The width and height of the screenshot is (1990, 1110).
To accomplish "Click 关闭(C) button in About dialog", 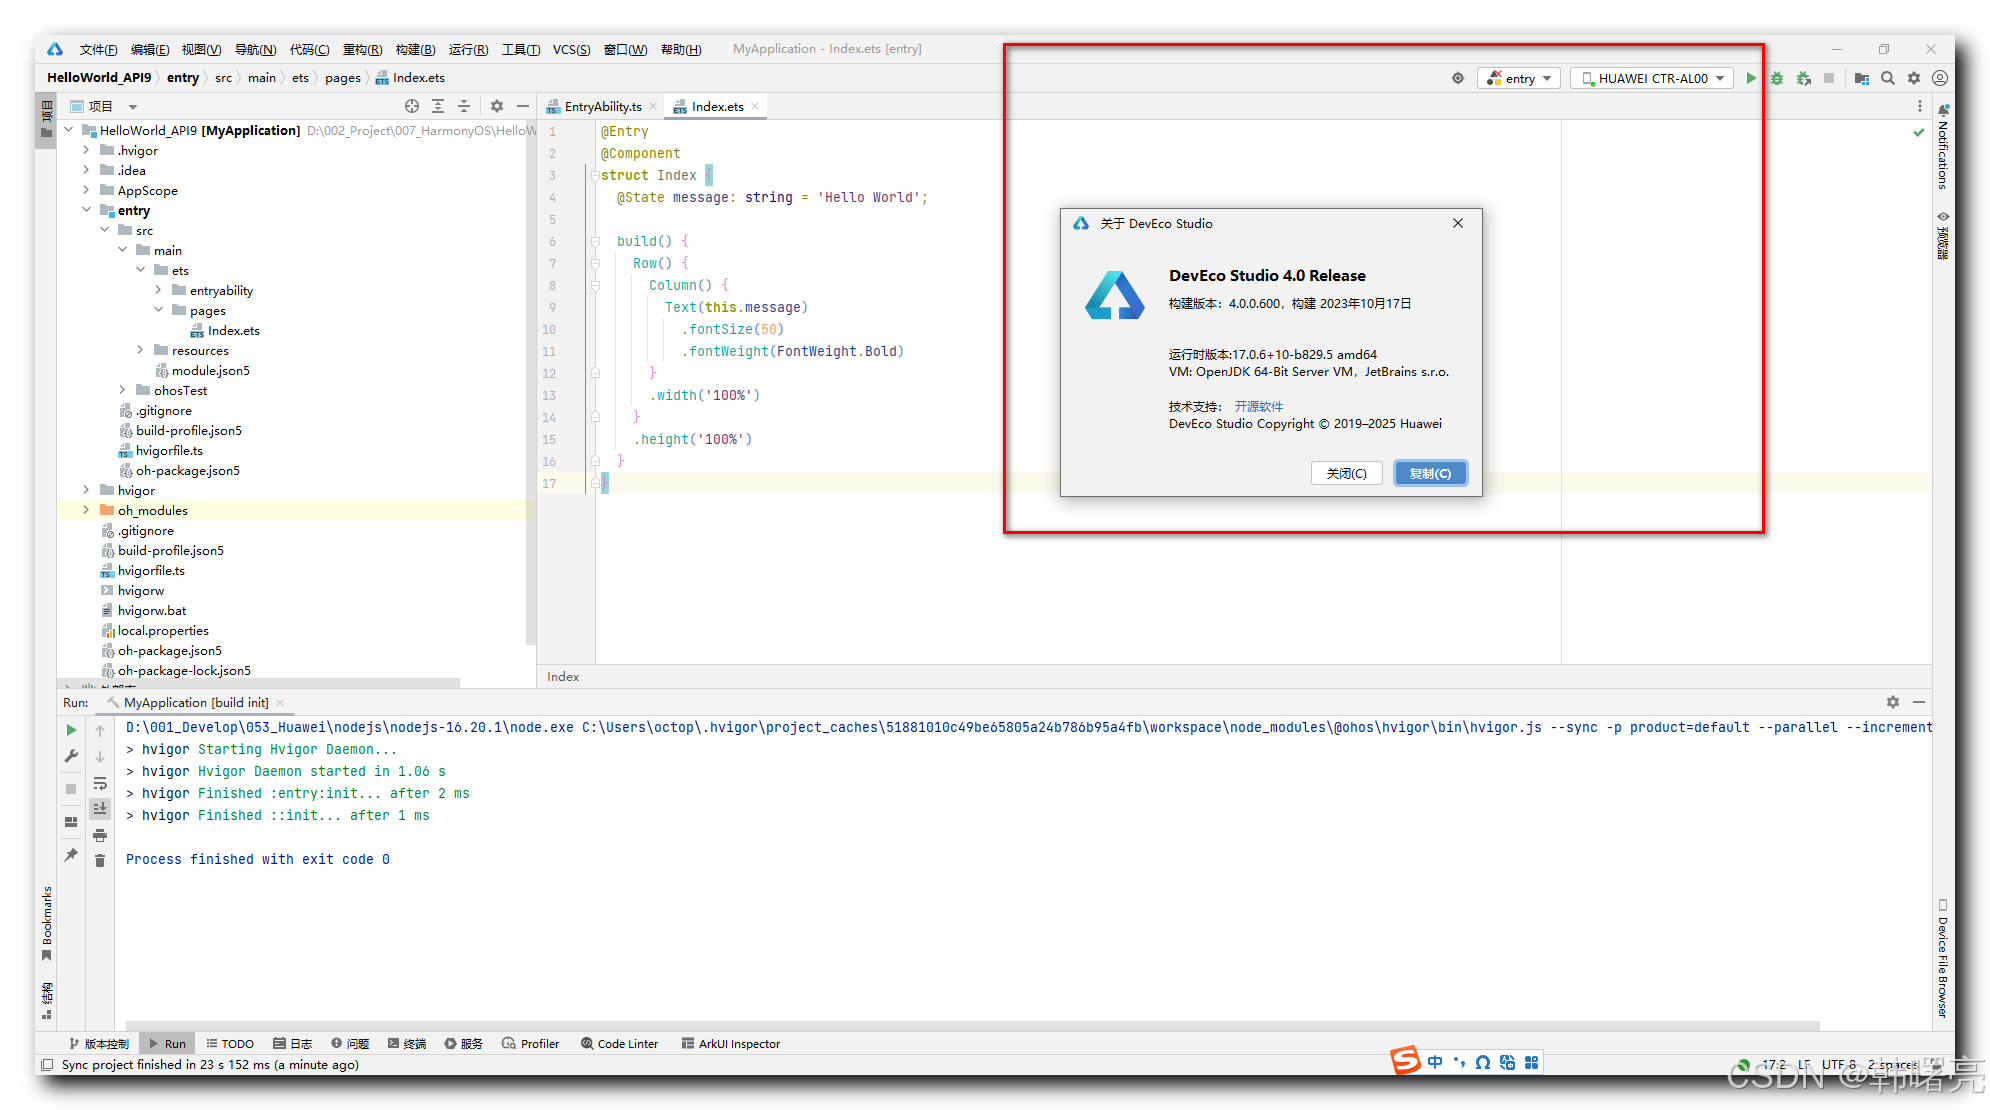I will [x=1346, y=473].
